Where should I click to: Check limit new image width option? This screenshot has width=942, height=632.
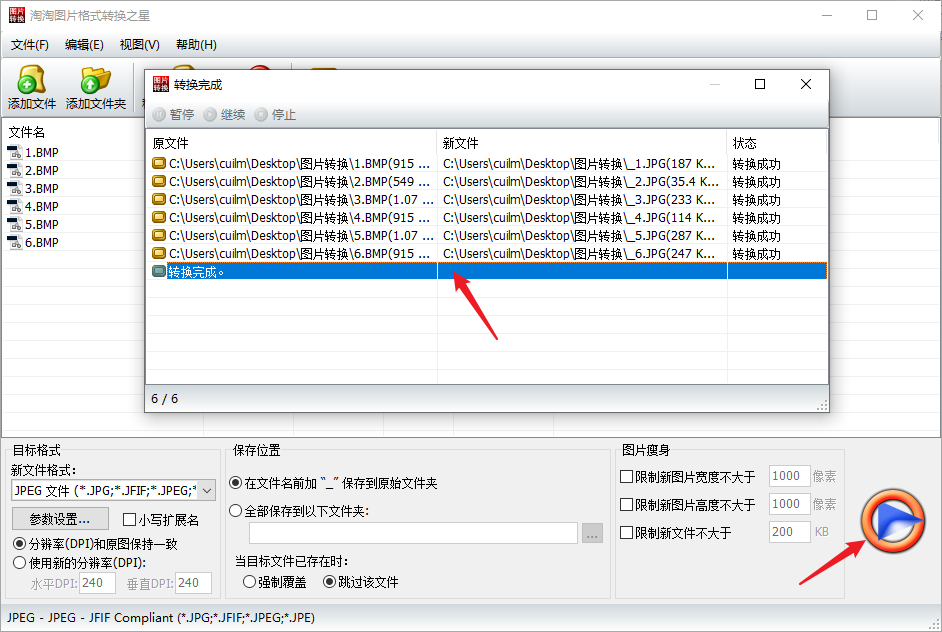pos(627,477)
